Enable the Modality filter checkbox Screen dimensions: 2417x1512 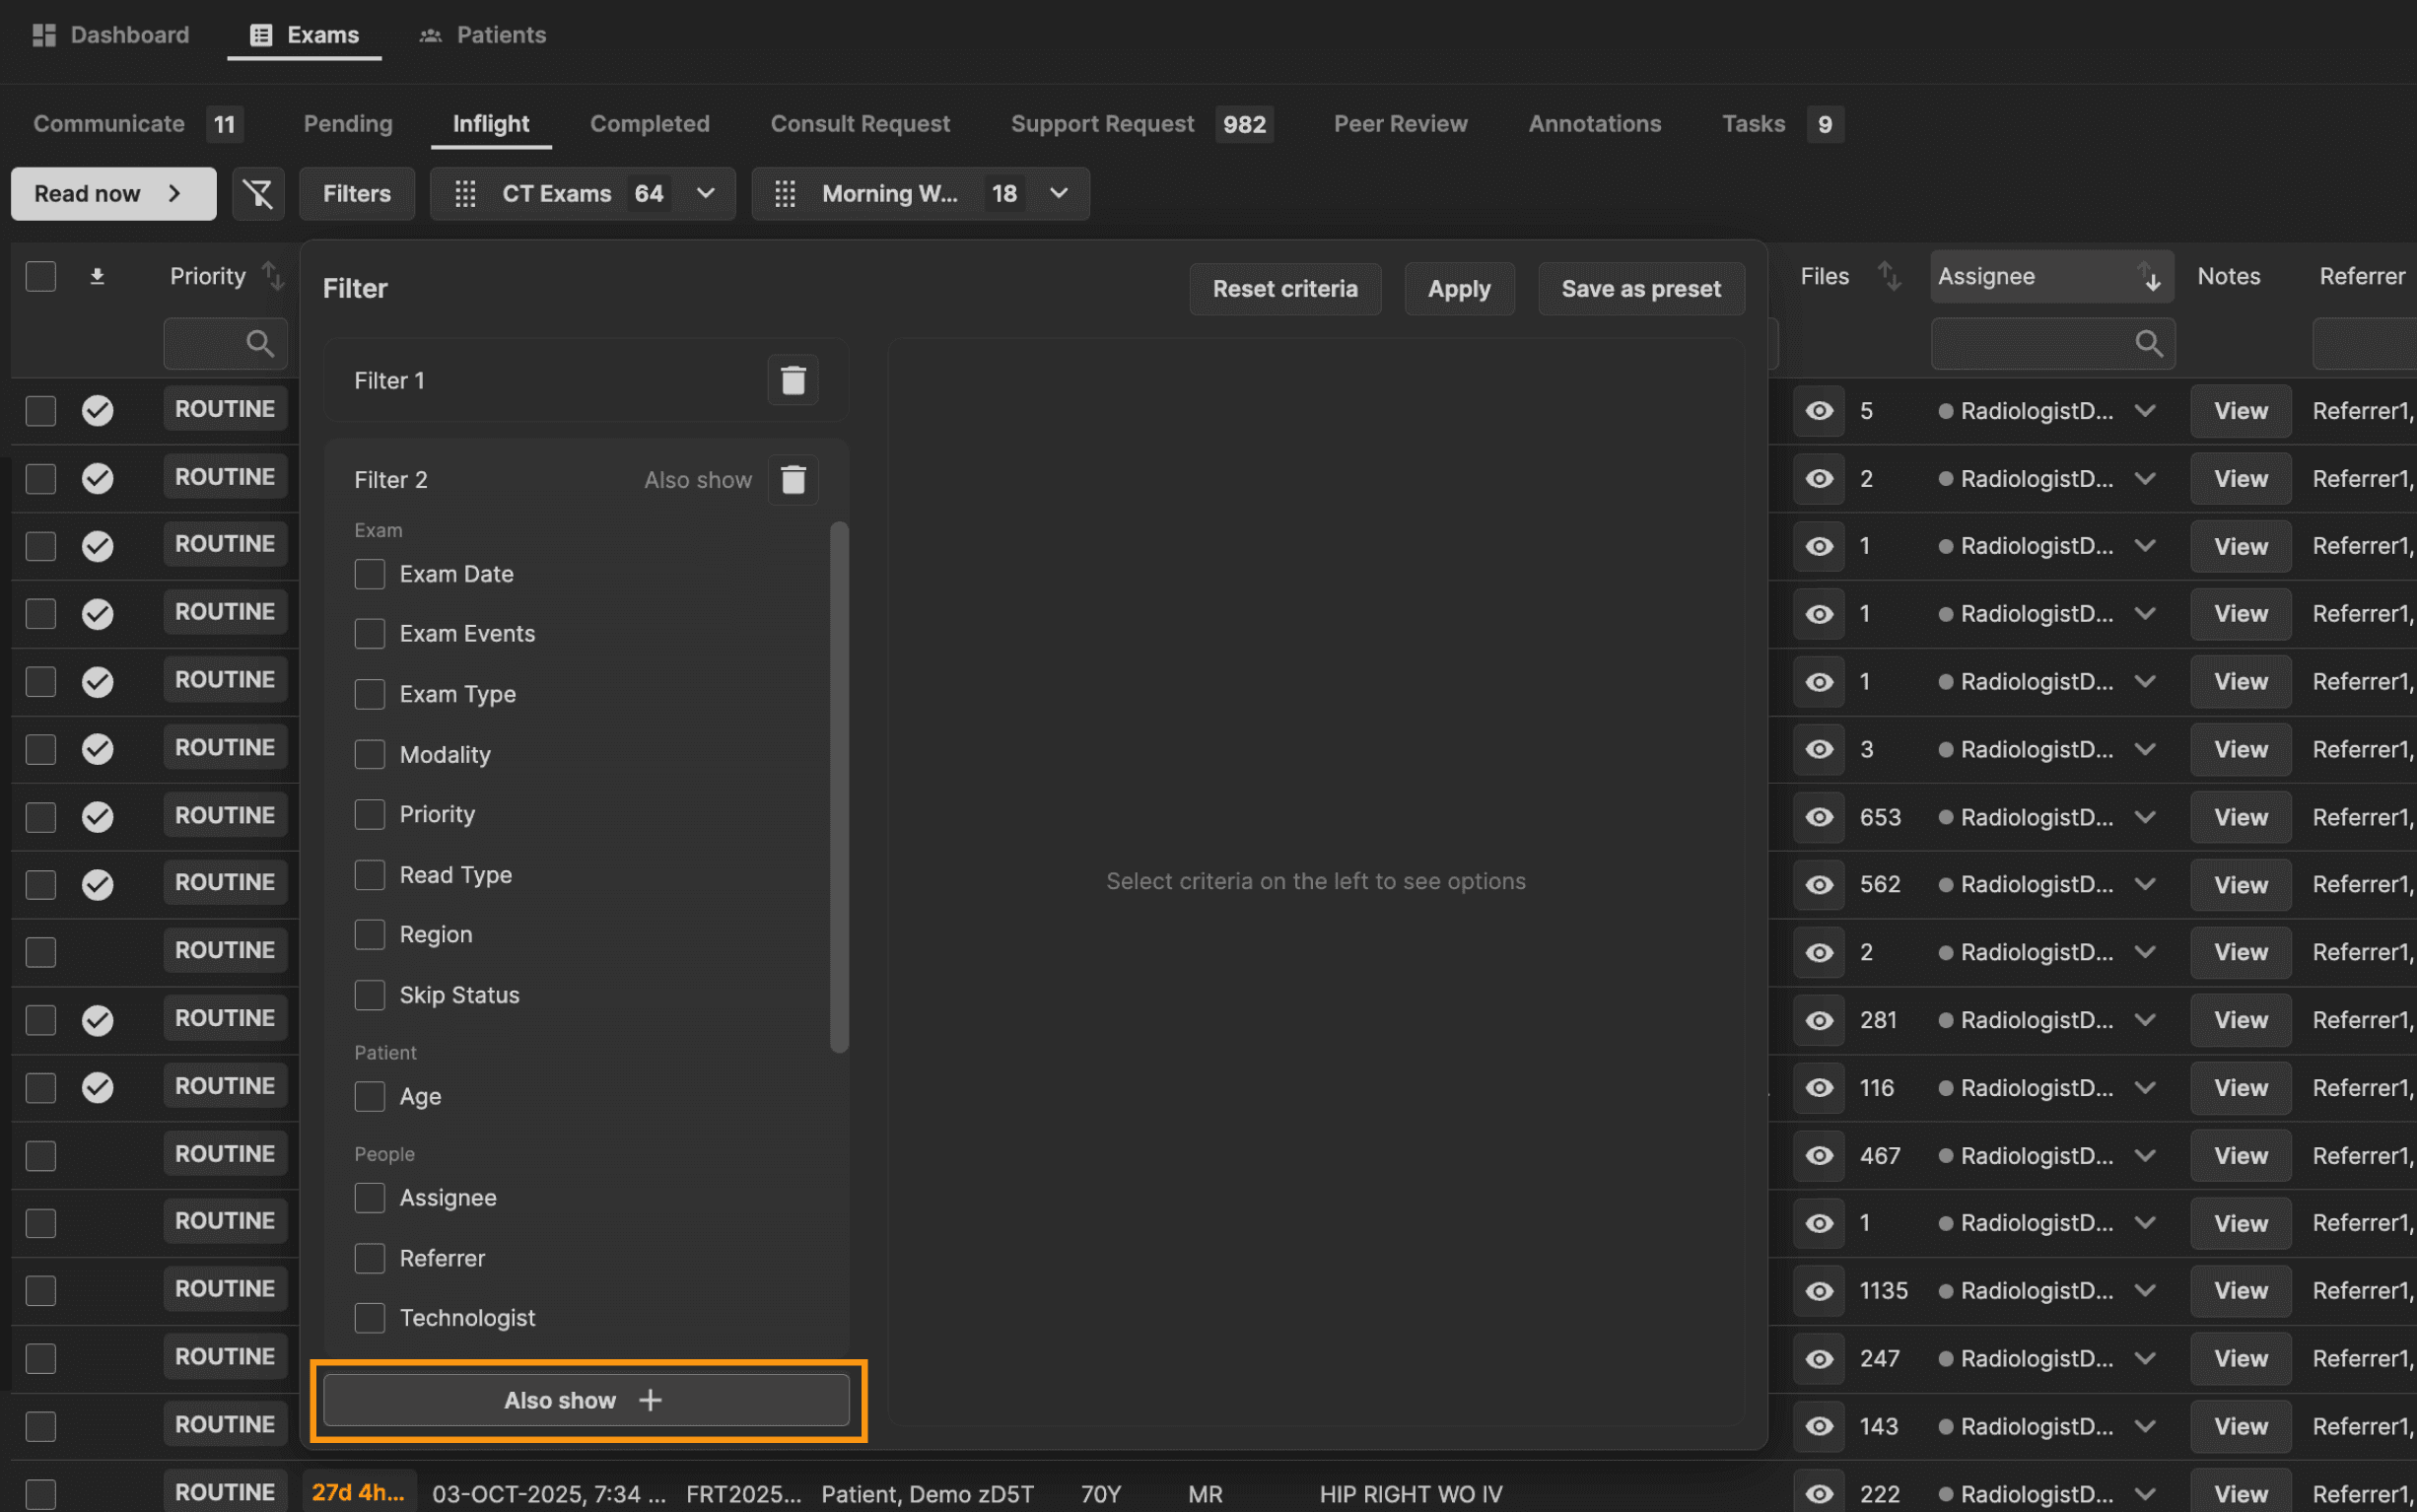tap(370, 755)
